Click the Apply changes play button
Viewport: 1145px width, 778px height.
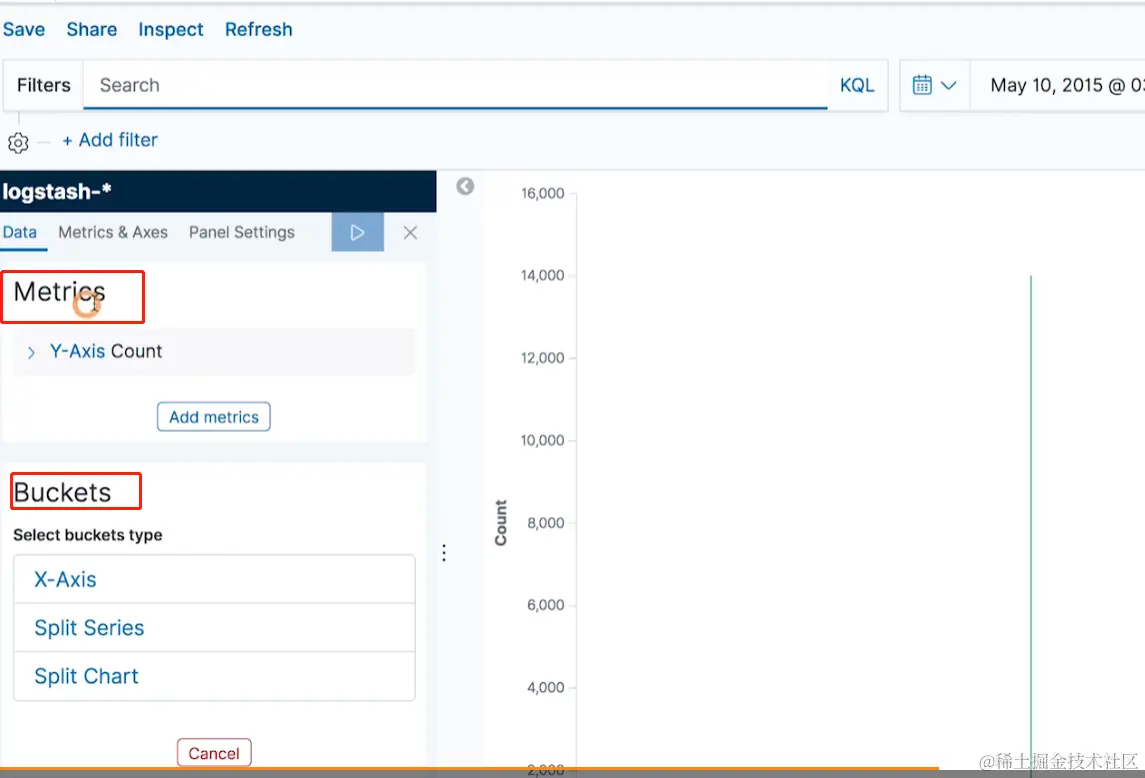coord(357,232)
